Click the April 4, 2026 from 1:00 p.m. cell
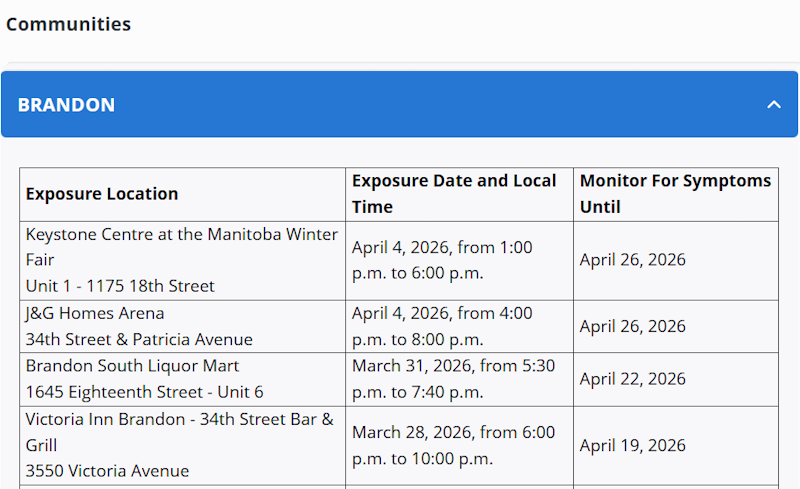 pos(459,261)
